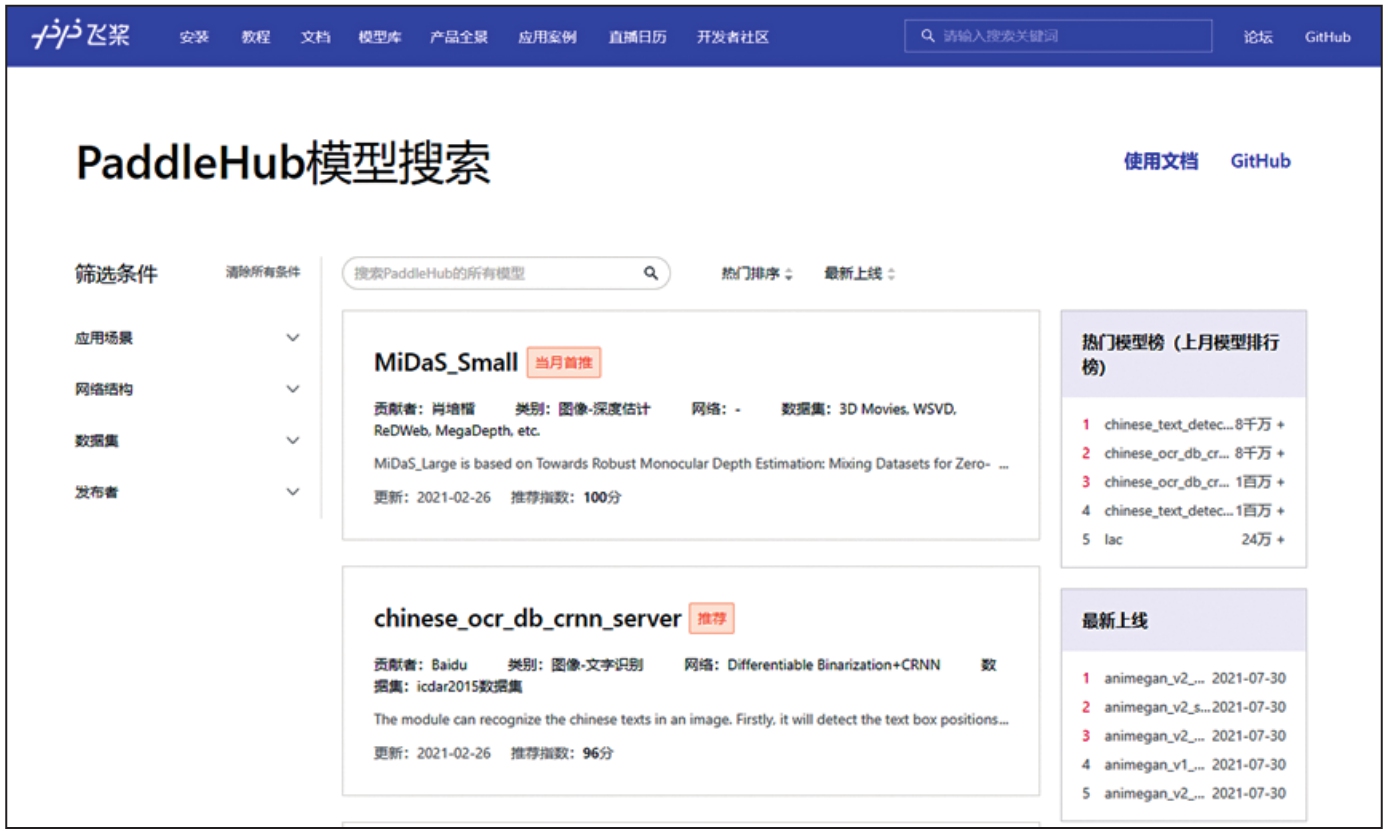Click the MiDaS_Large description text
Image resolution: width=1388 pixels, height=831 pixels.
(x=691, y=464)
